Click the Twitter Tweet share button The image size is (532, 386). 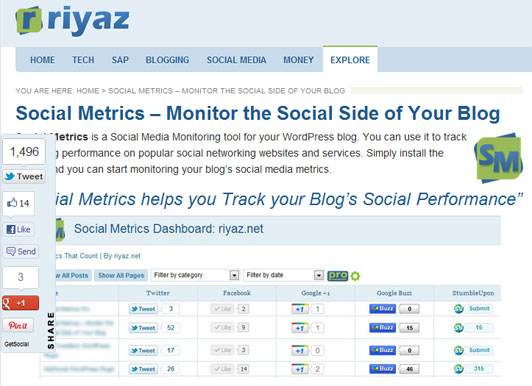[24, 177]
